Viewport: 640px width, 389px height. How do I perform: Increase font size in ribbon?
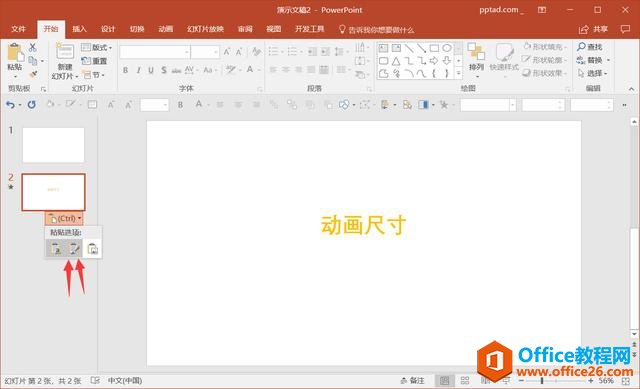tap(227, 51)
